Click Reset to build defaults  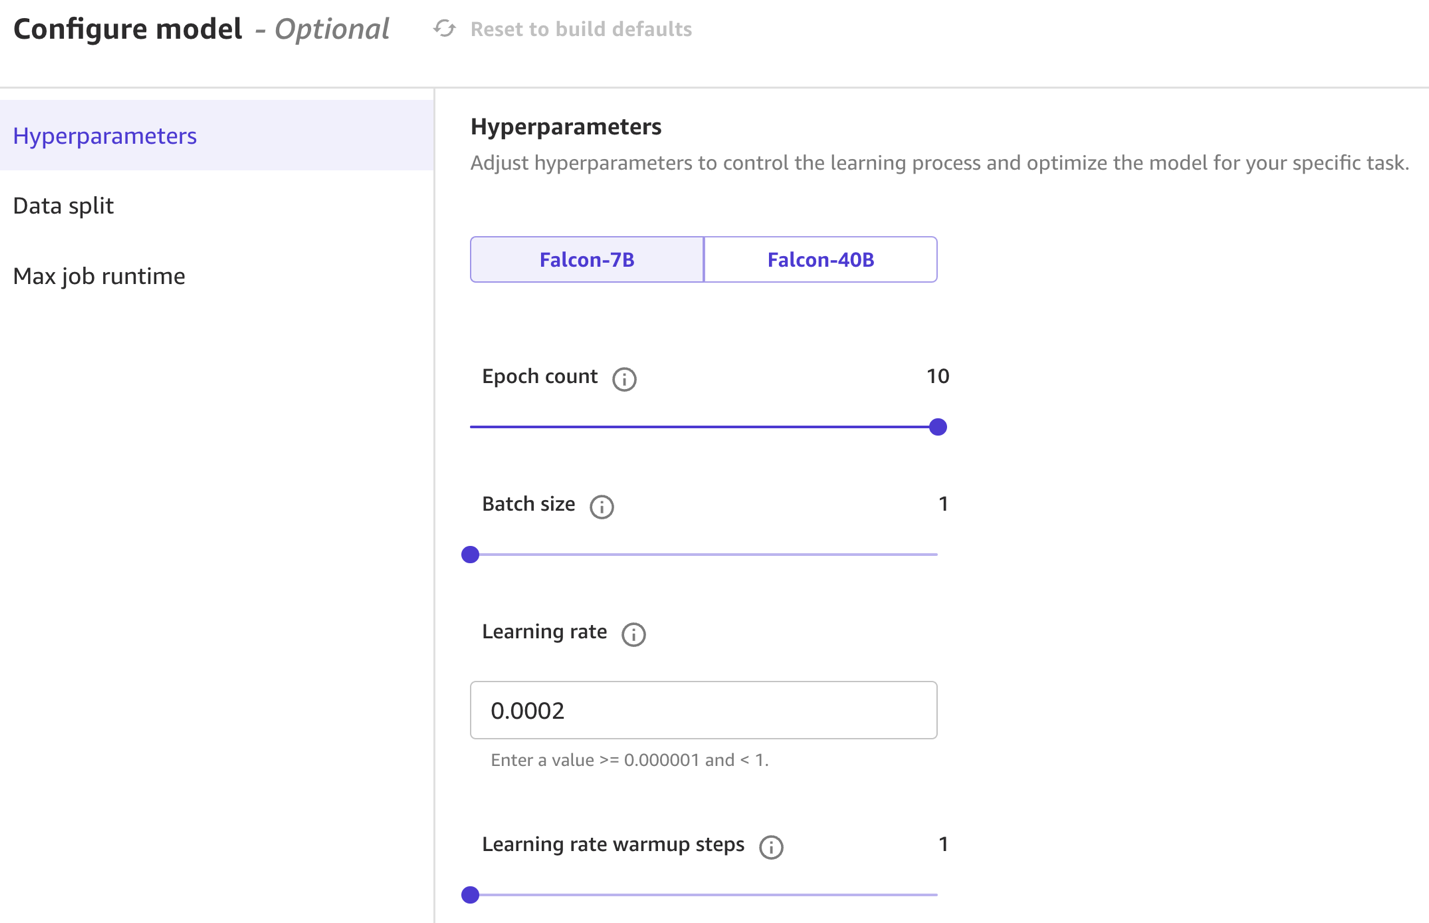tap(580, 29)
